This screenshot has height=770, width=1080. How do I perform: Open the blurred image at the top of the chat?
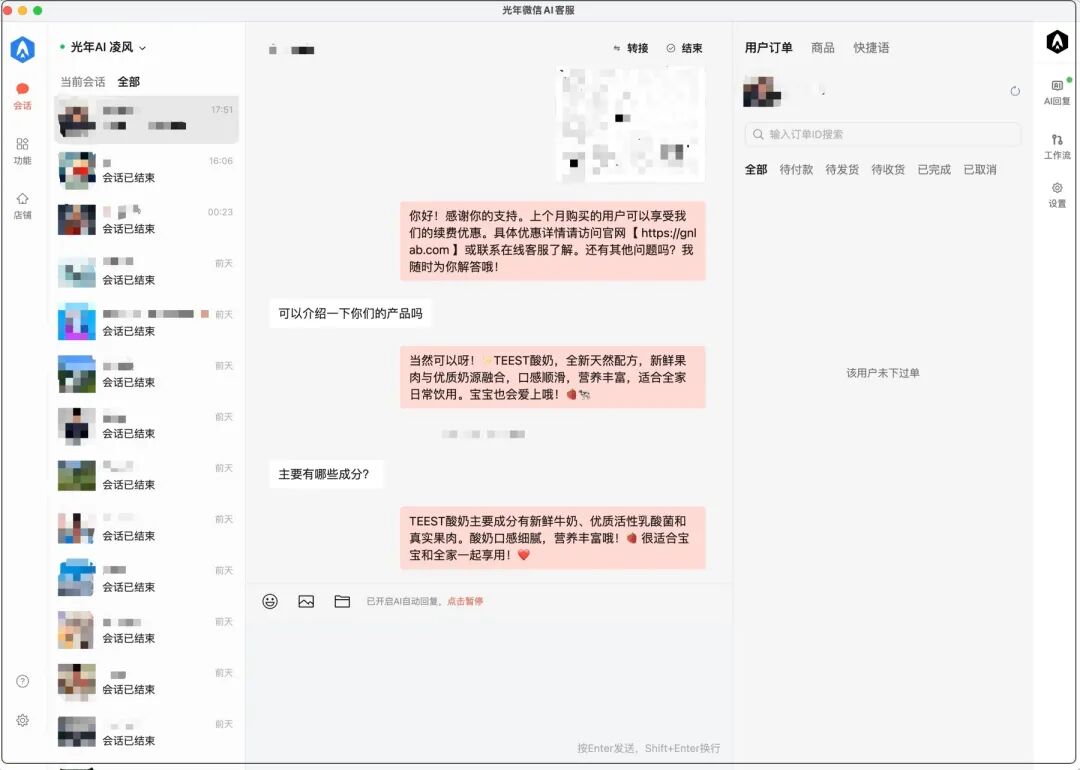pyautogui.click(x=630, y=124)
